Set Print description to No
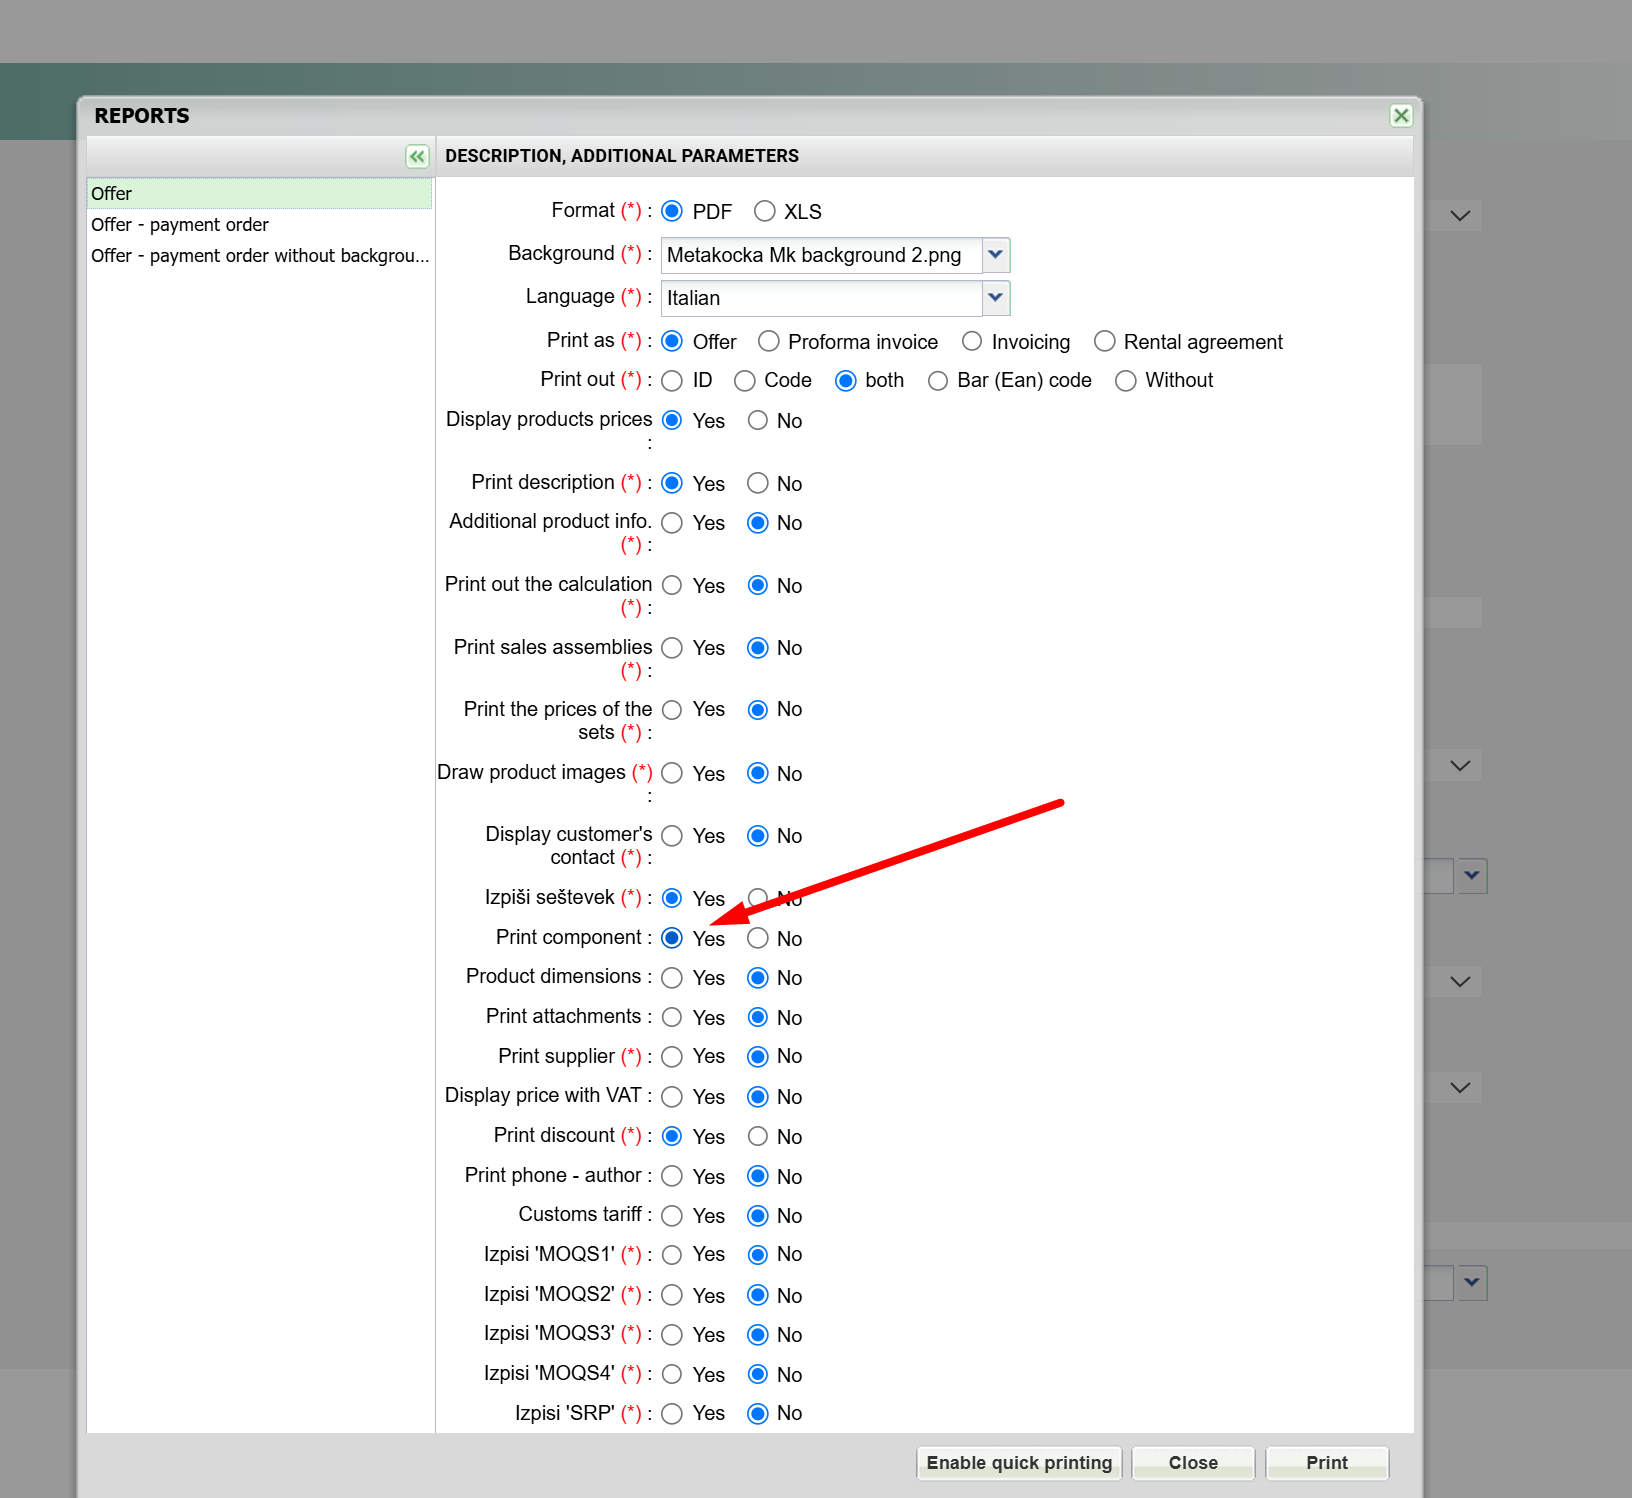1632x1498 pixels. tap(758, 483)
